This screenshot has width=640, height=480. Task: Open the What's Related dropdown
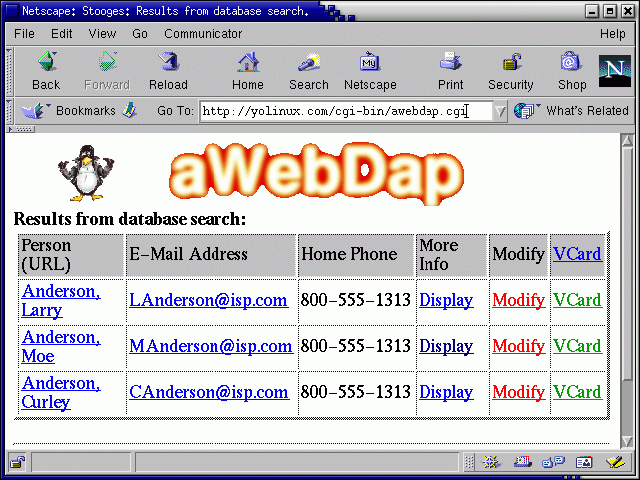[573, 111]
